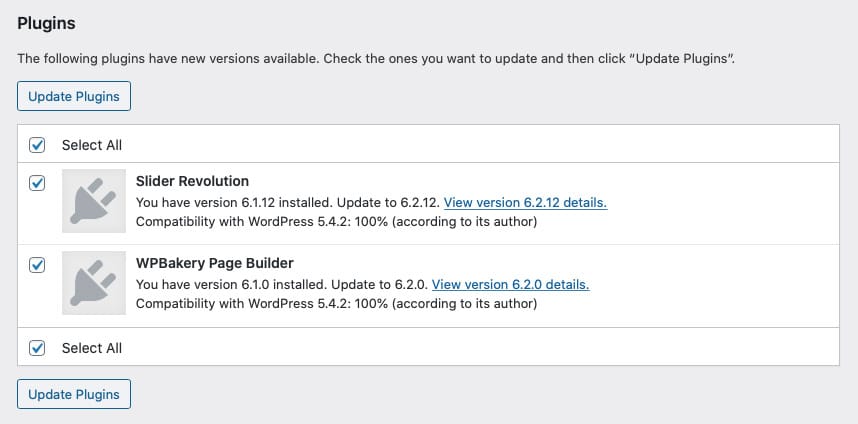Viewport: 858px width, 424px height.
Task: Click the bottom Select All label
Action: coord(92,348)
